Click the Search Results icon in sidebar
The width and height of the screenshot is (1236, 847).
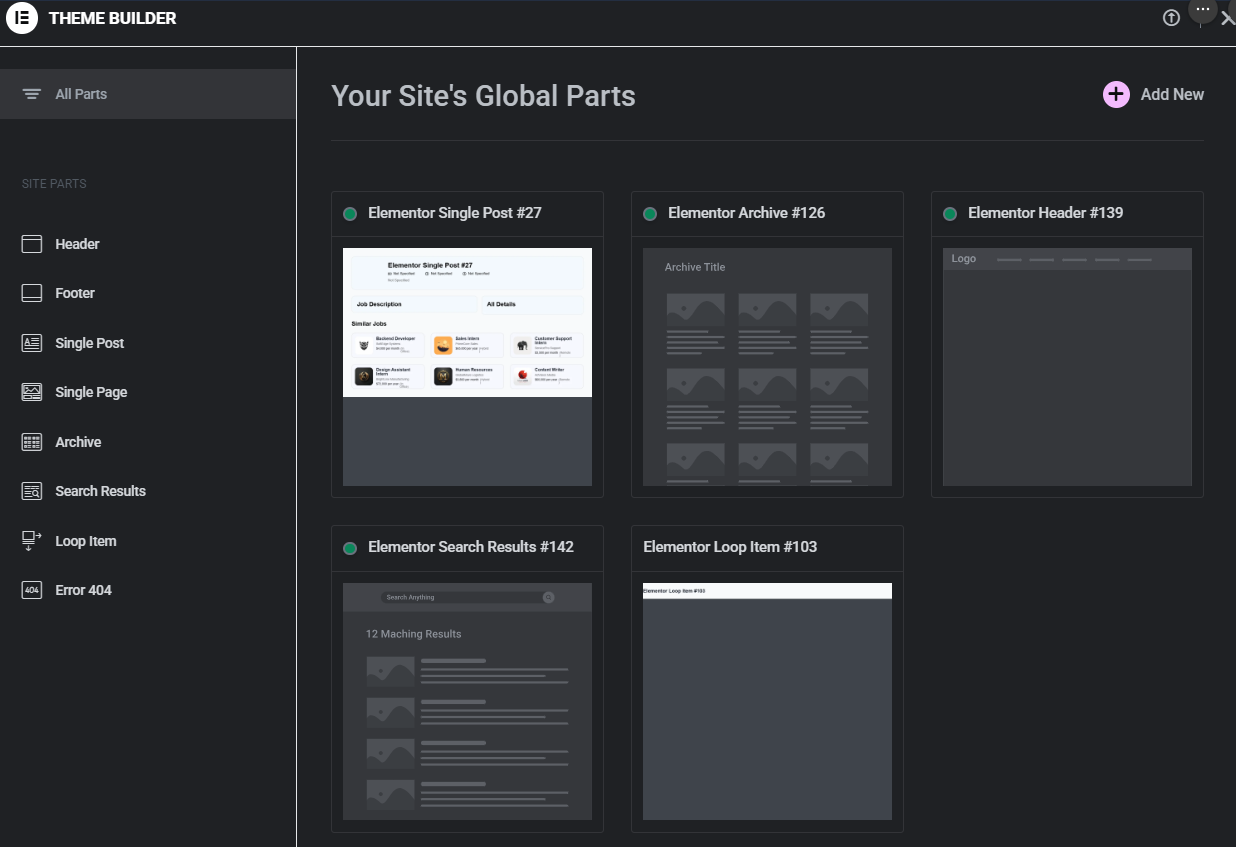pos(32,491)
